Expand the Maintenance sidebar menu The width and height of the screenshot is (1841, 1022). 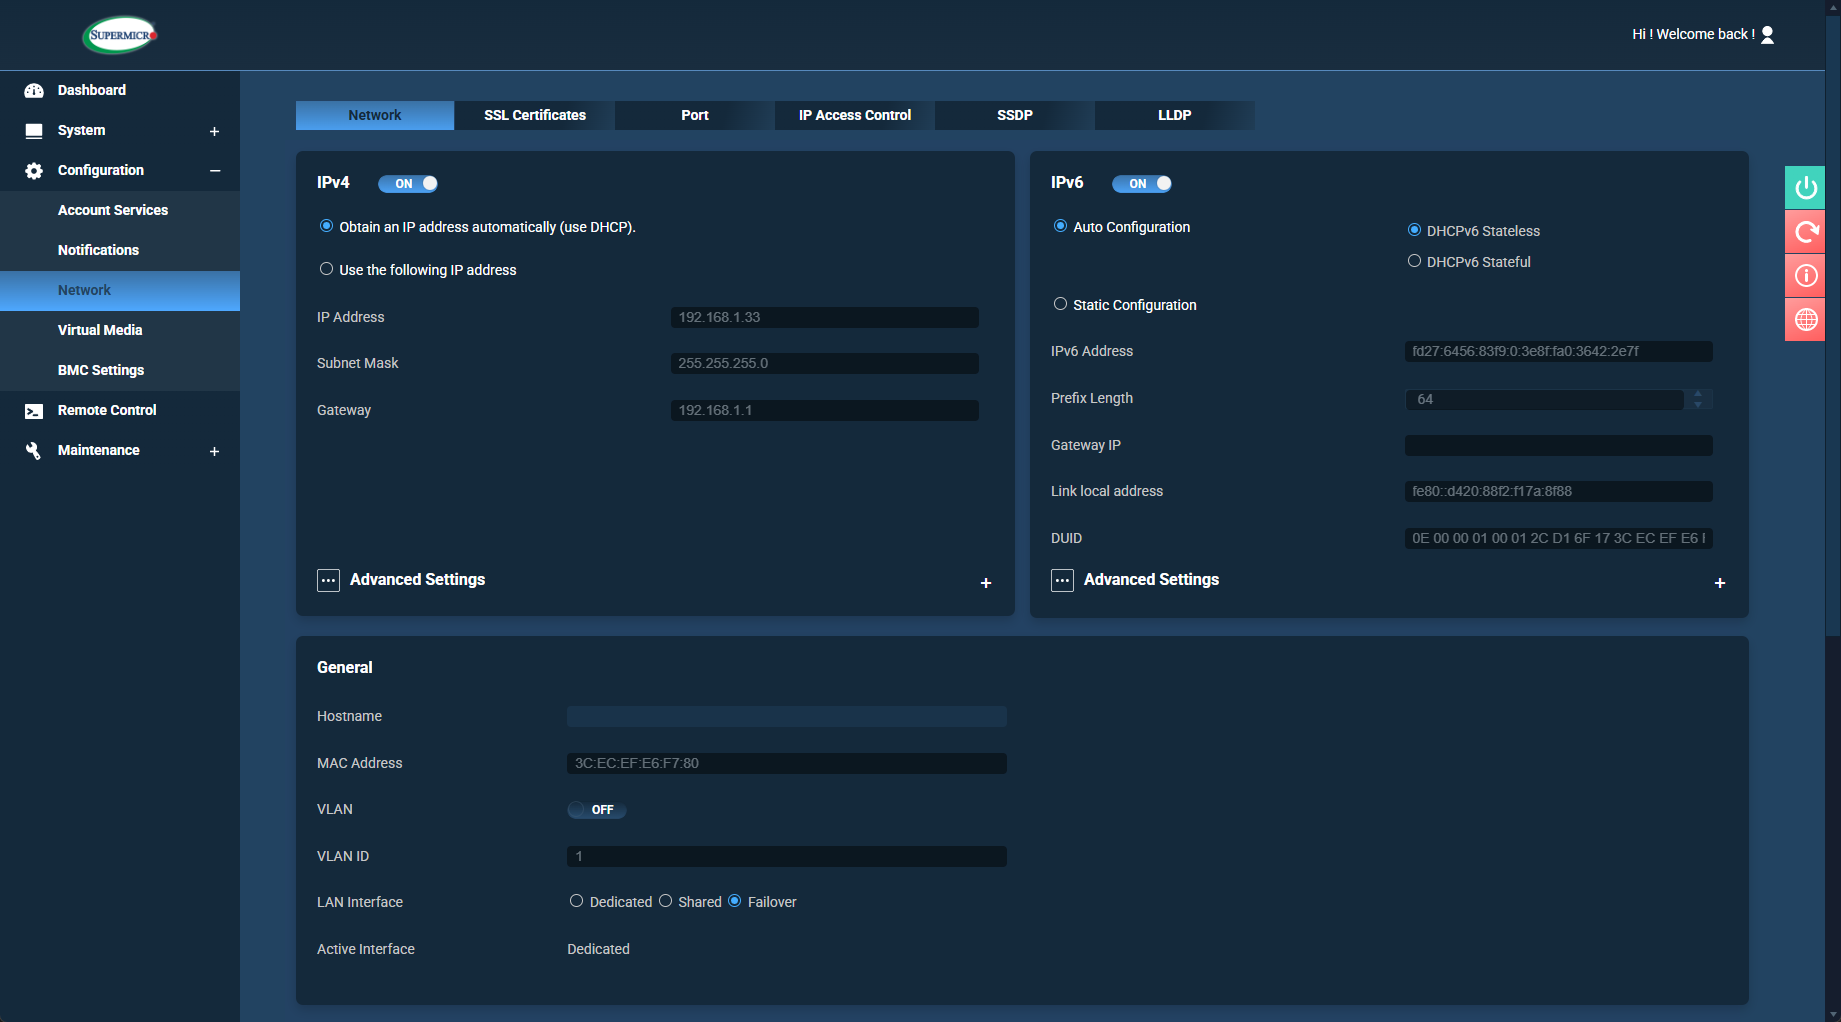[214, 451]
